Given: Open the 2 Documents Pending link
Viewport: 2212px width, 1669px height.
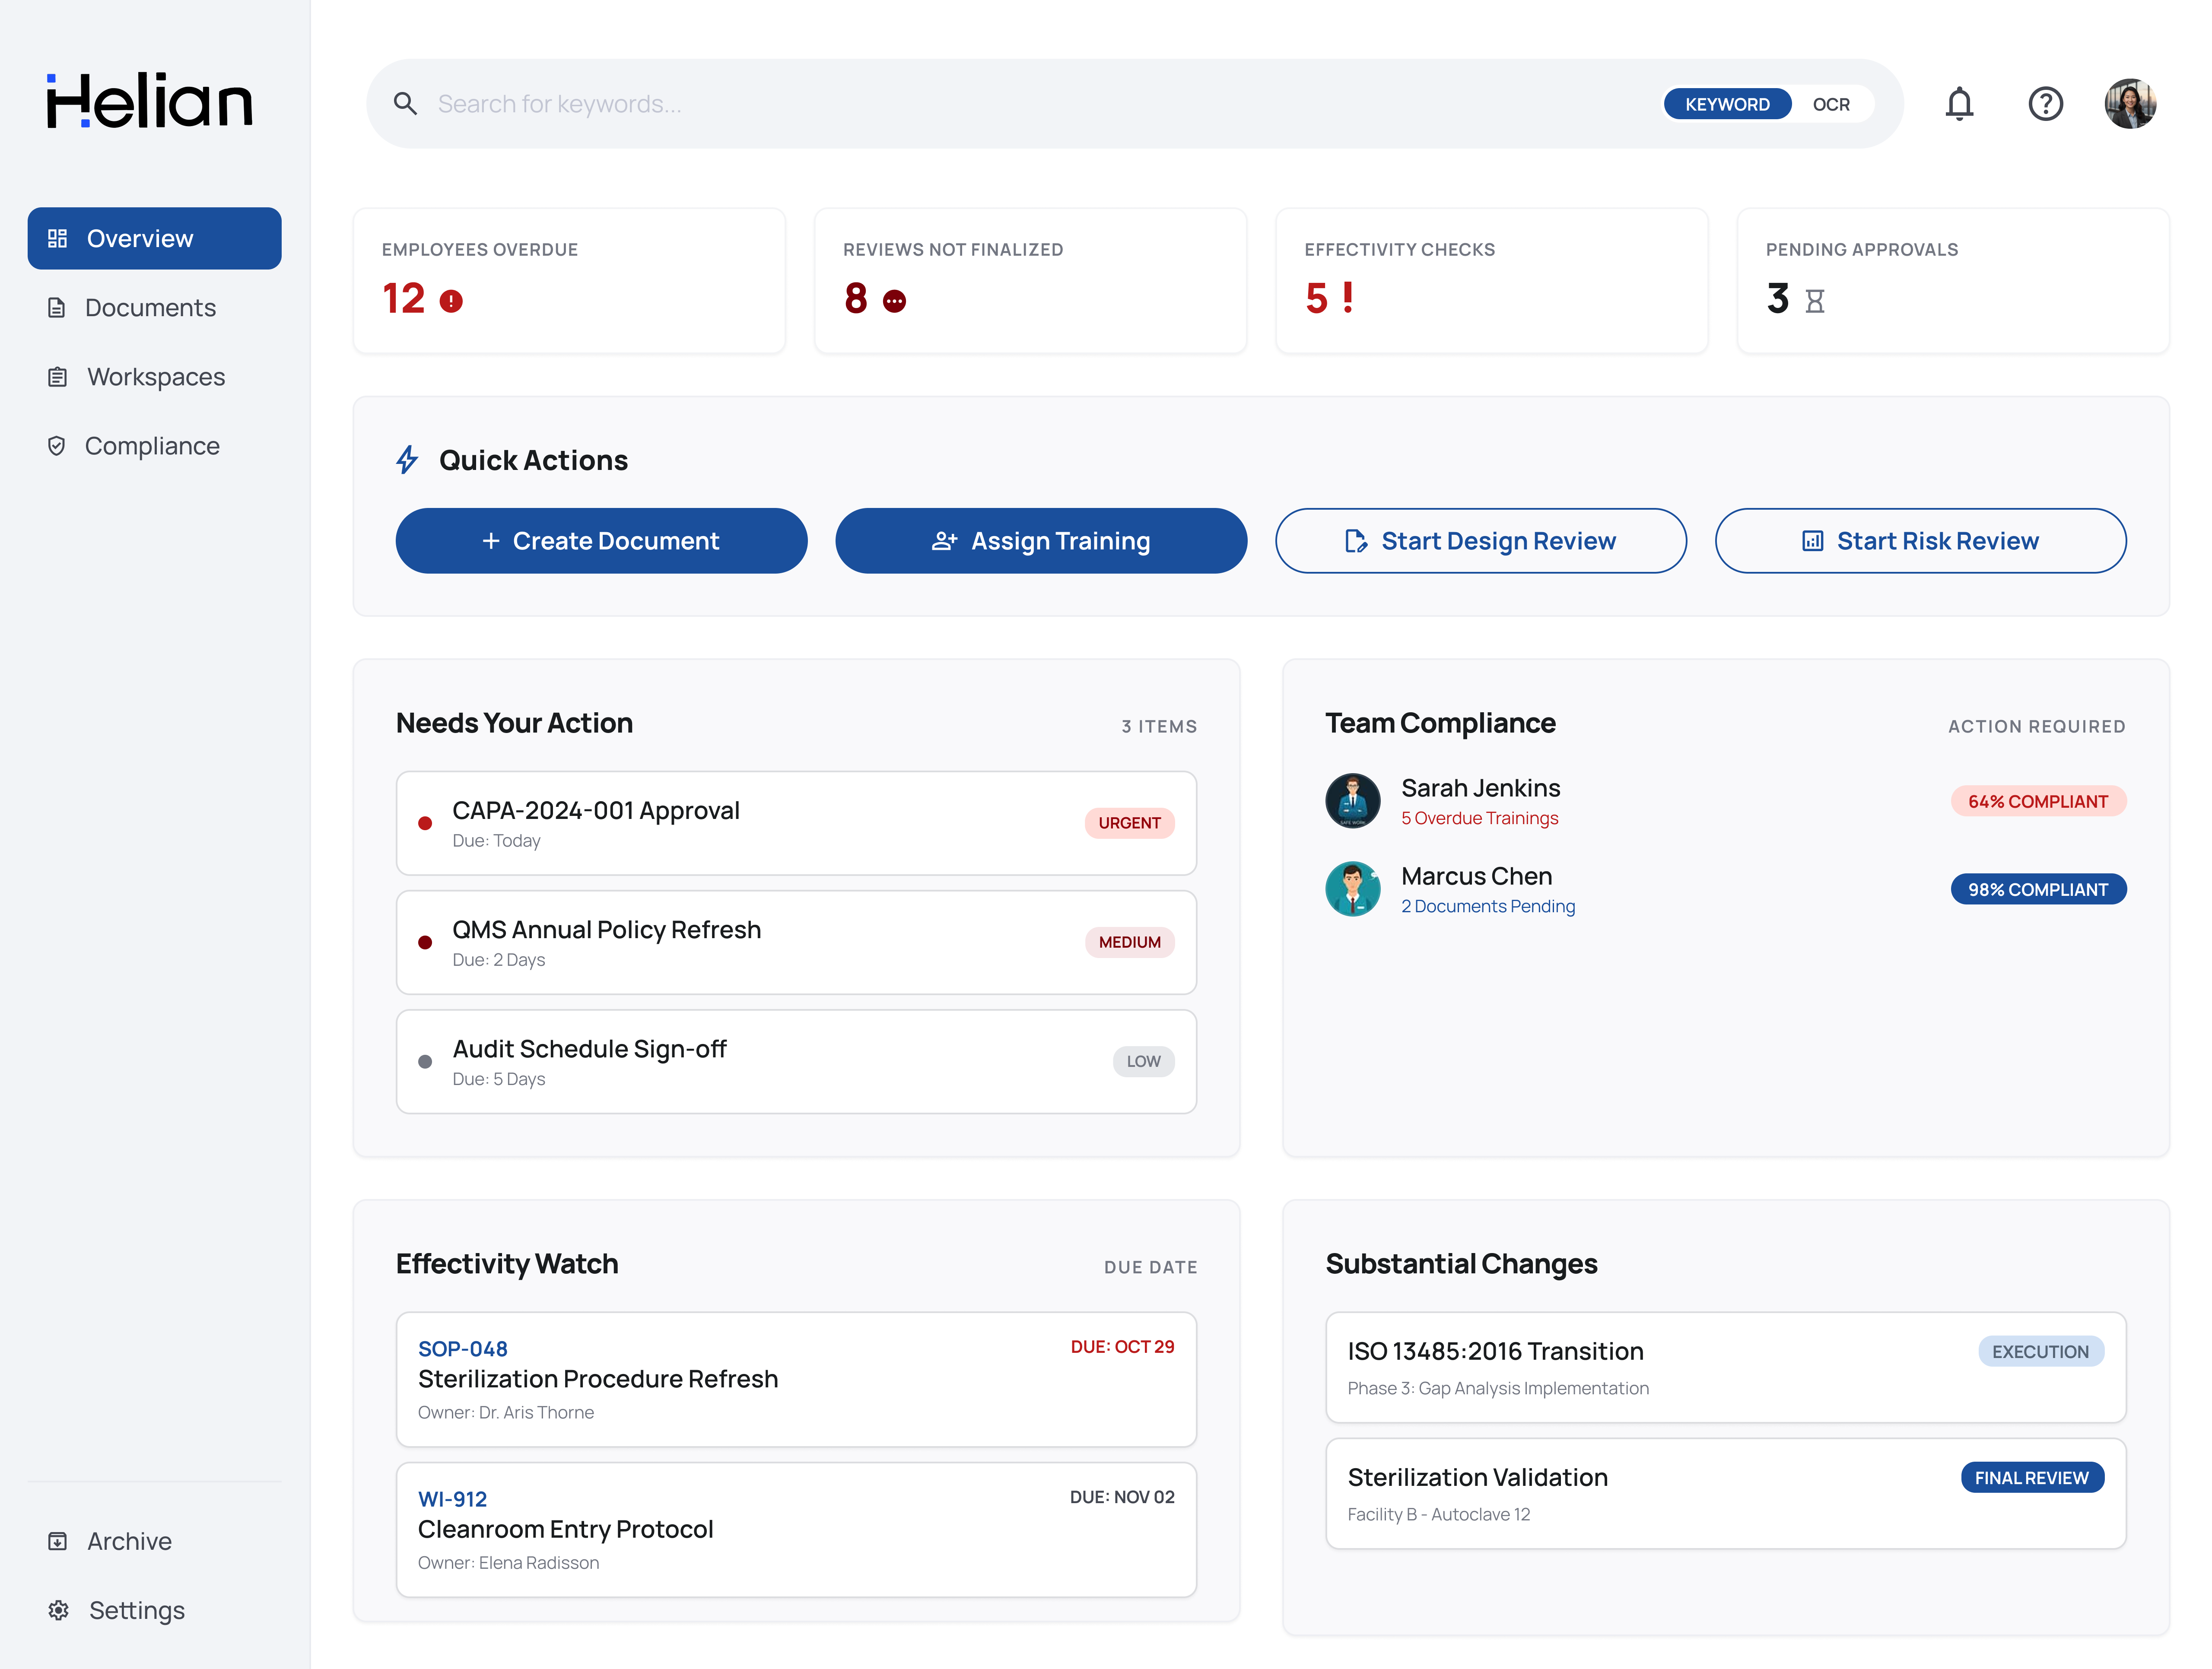Looking at the screenshot, I should point(1487,906).
